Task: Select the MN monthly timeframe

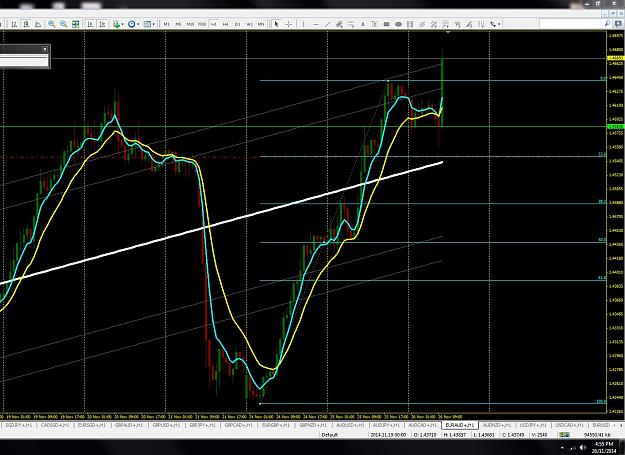Action: point(261,24)
